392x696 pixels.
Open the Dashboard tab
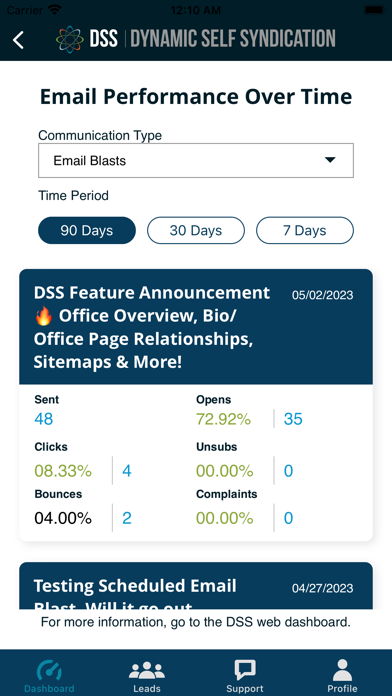click(x=49, y=676)
